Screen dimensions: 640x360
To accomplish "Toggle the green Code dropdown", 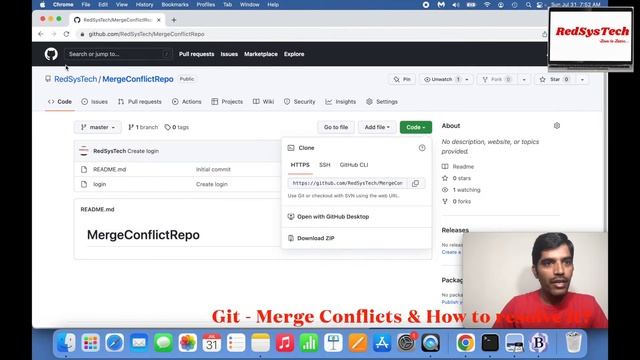I will [x=416, y=127].
